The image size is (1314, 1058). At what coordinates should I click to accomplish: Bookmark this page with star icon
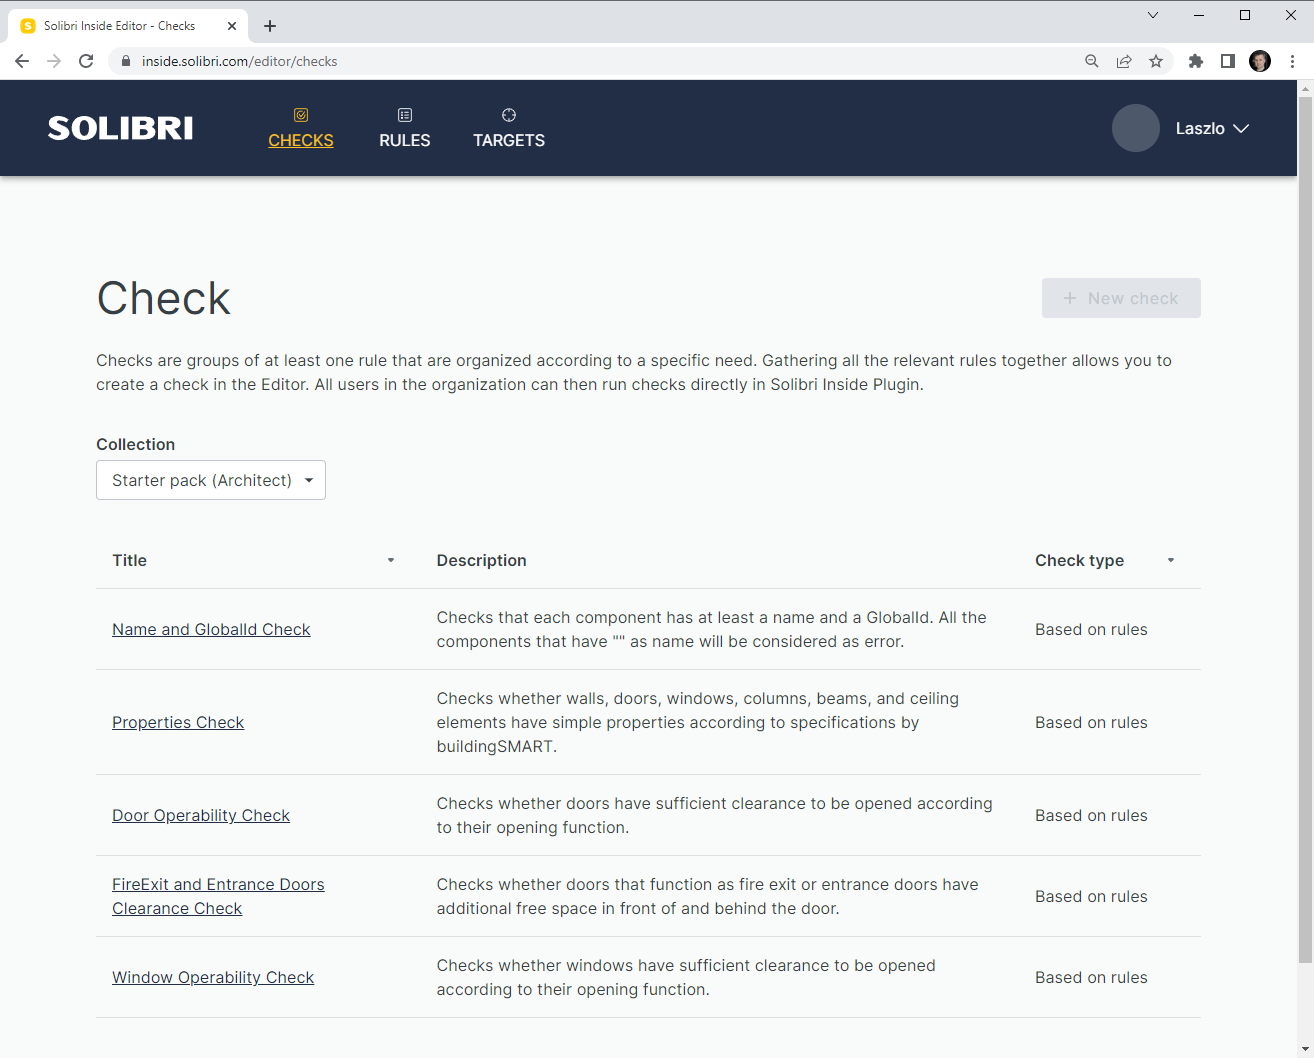click(x=1156, y=61)
